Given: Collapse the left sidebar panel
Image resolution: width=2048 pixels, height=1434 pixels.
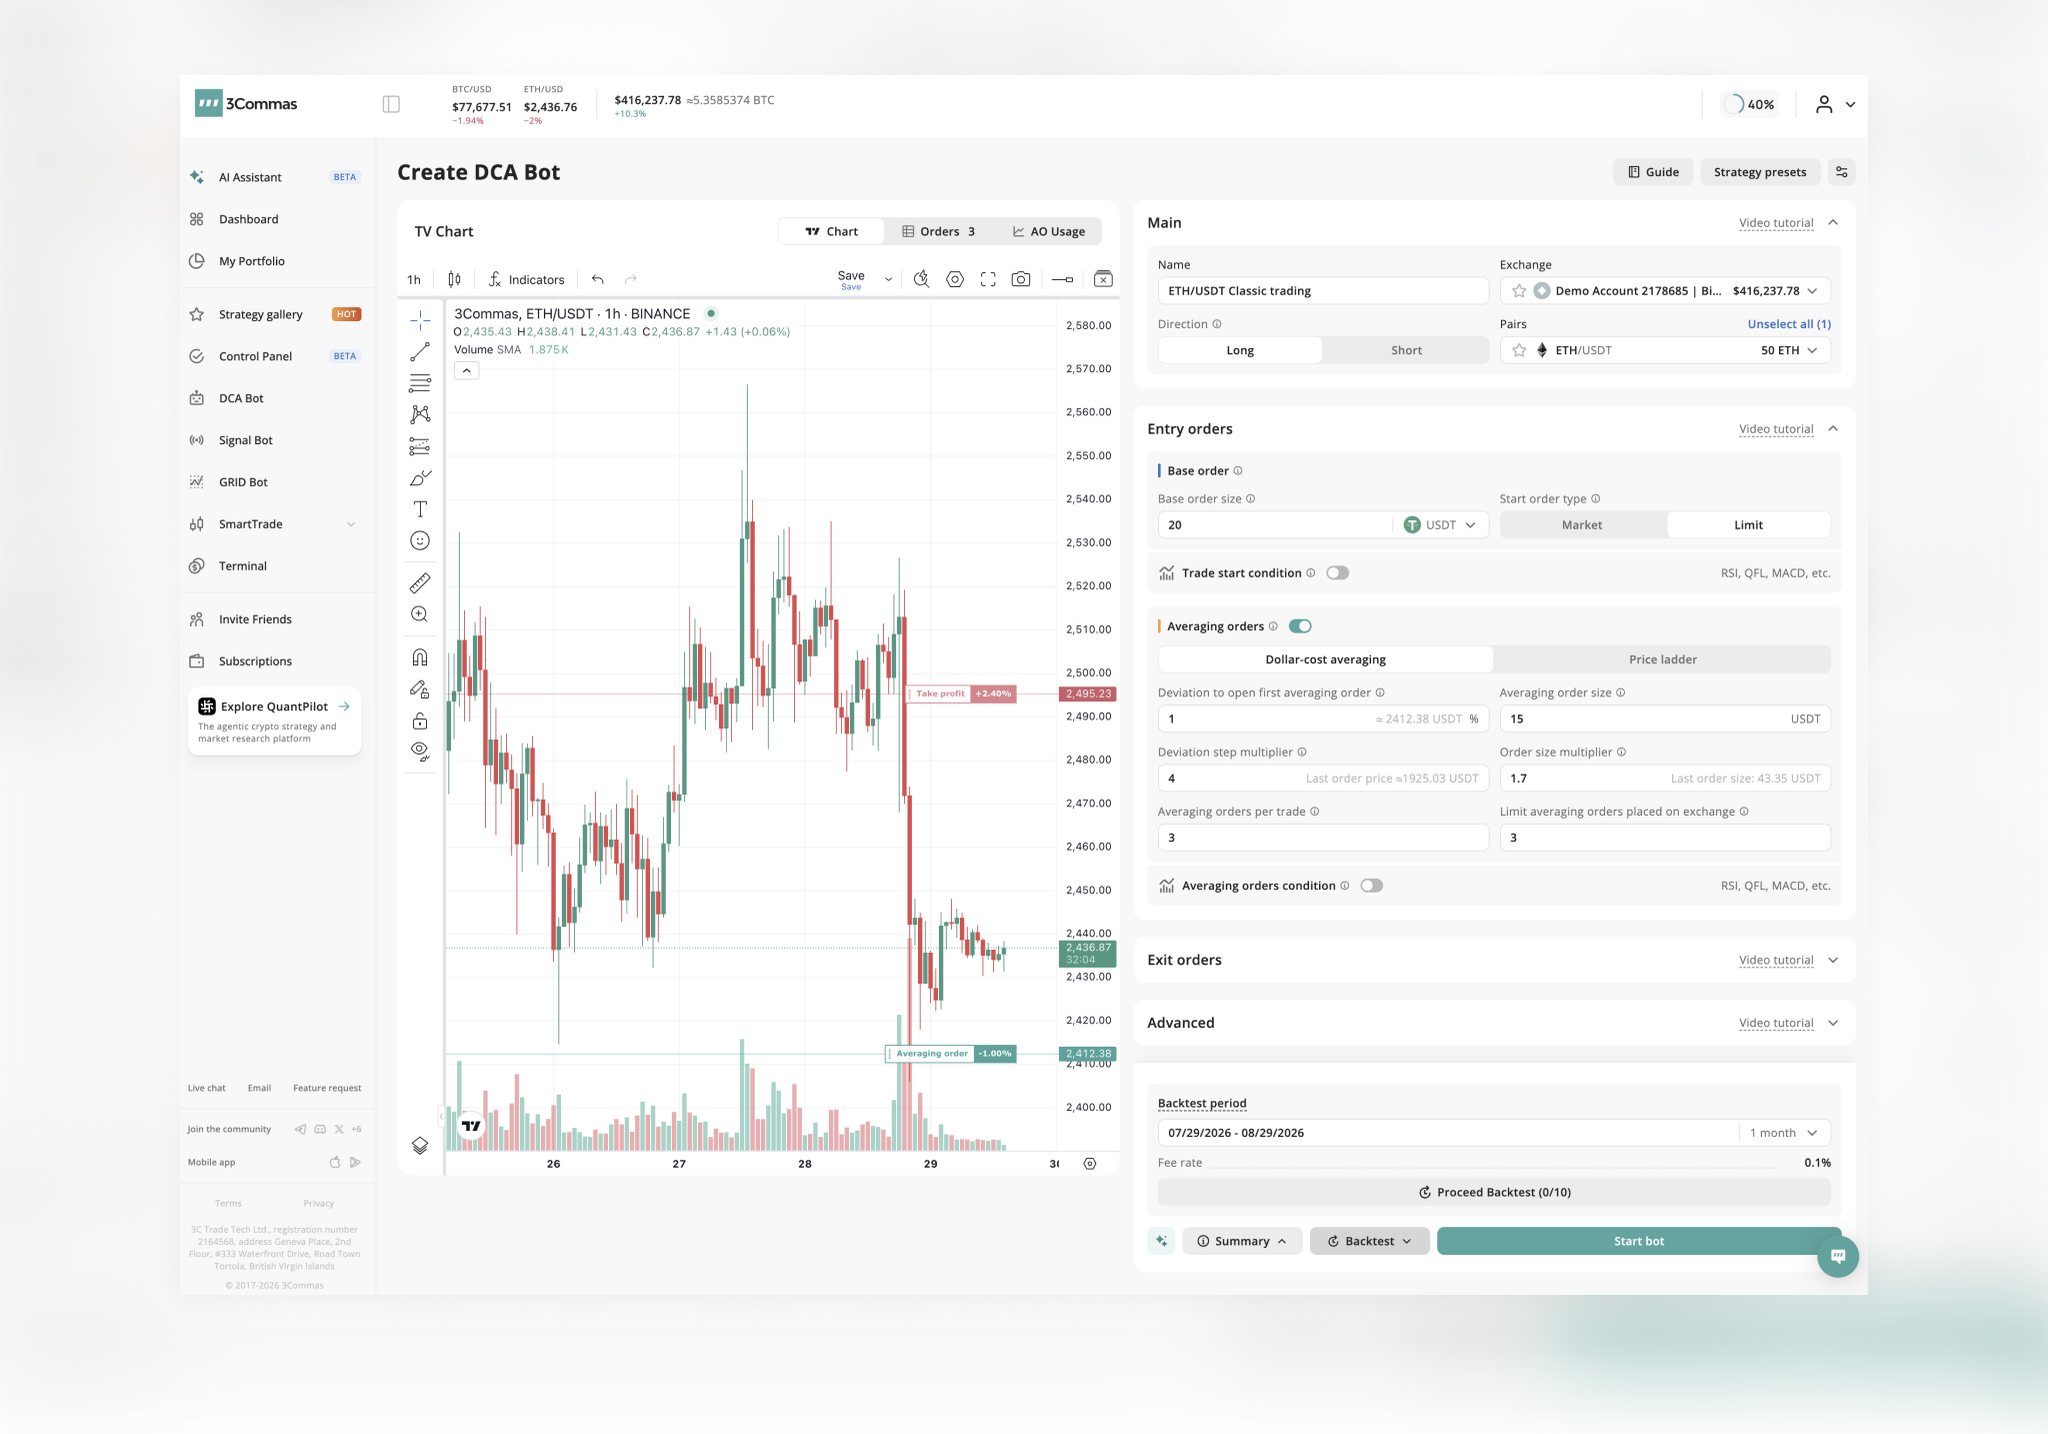Looking at the screenshot, I should tap(391, 104).
